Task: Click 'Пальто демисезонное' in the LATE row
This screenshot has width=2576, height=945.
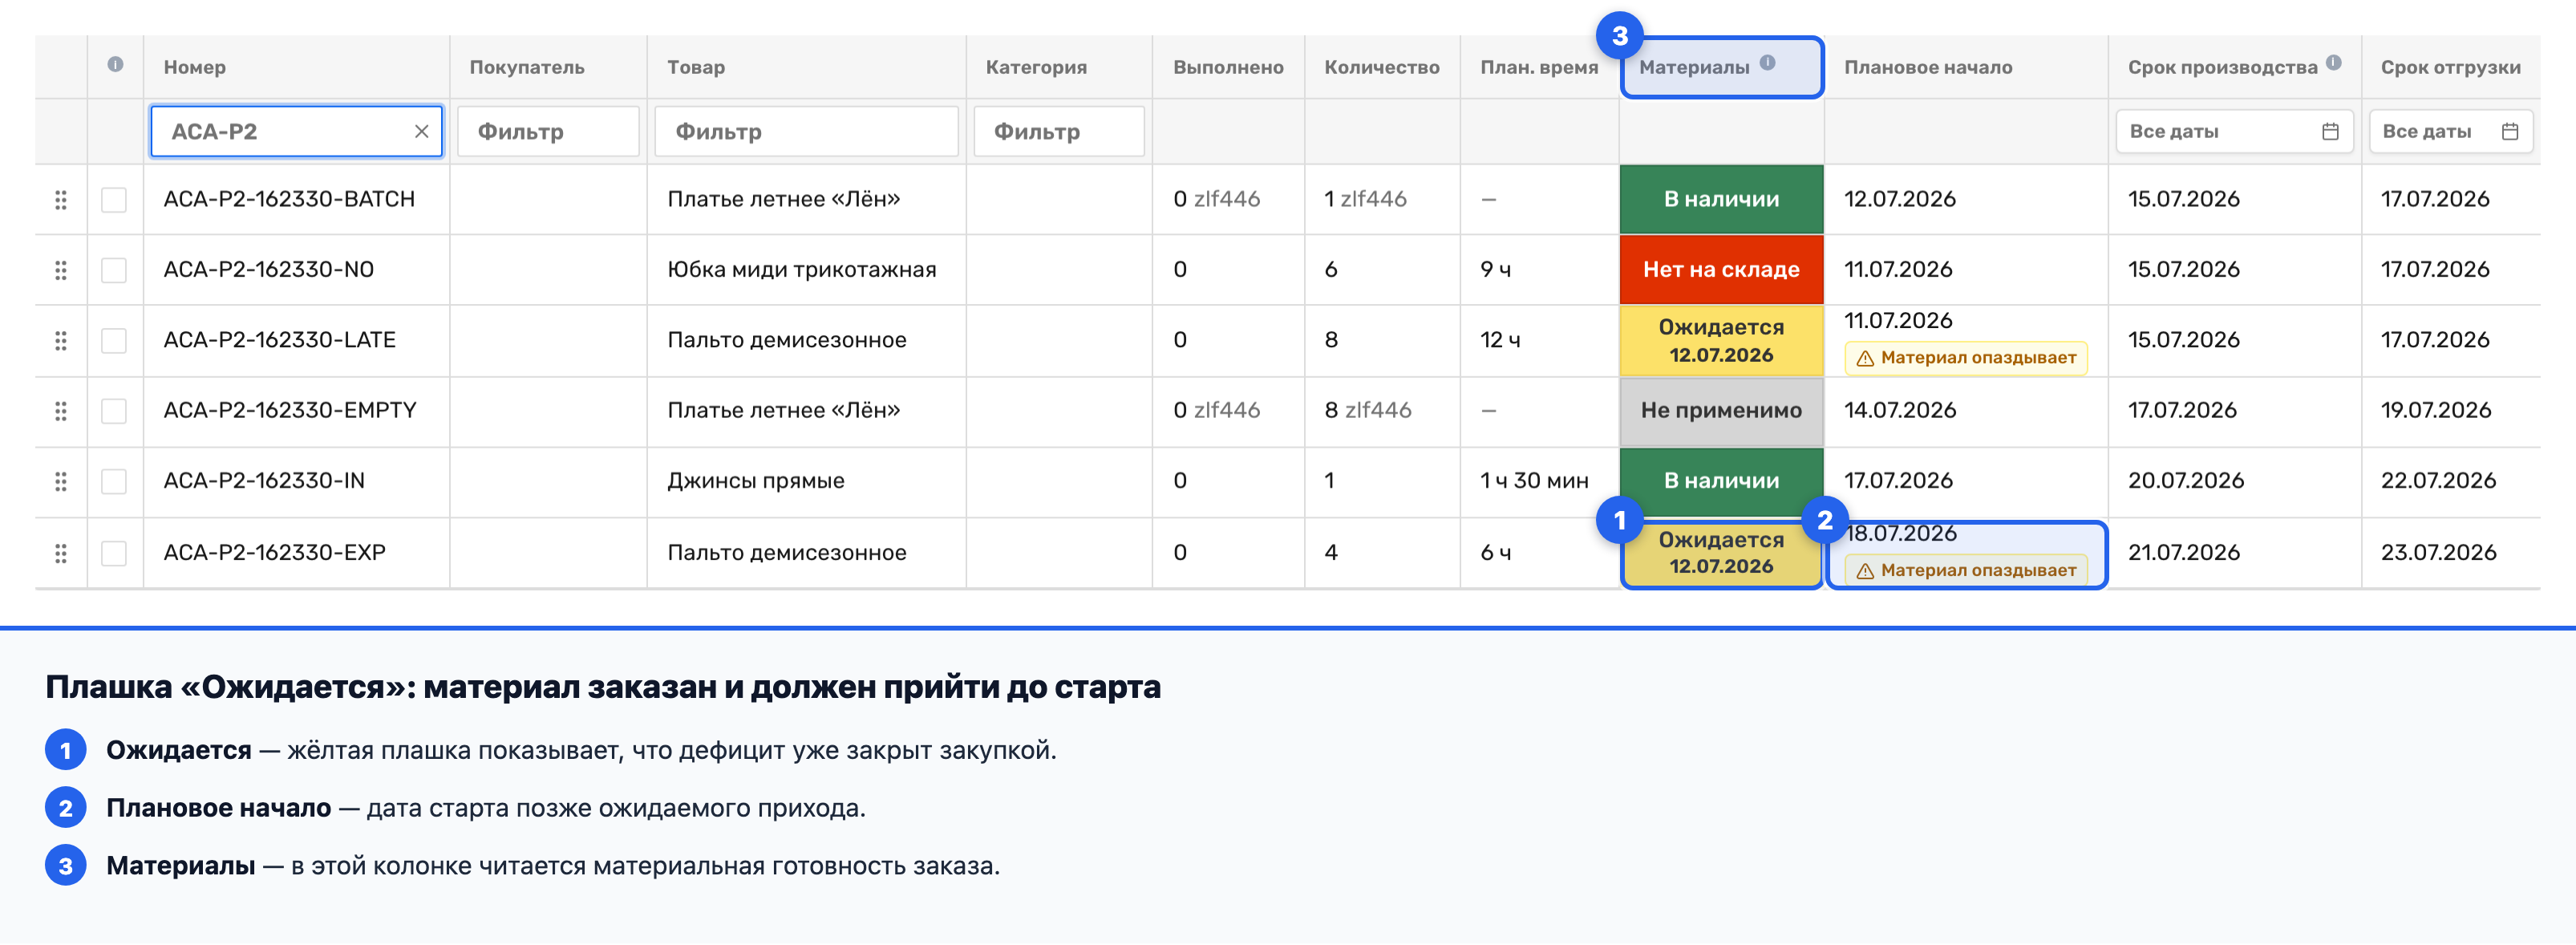Action: click(787, 340)
